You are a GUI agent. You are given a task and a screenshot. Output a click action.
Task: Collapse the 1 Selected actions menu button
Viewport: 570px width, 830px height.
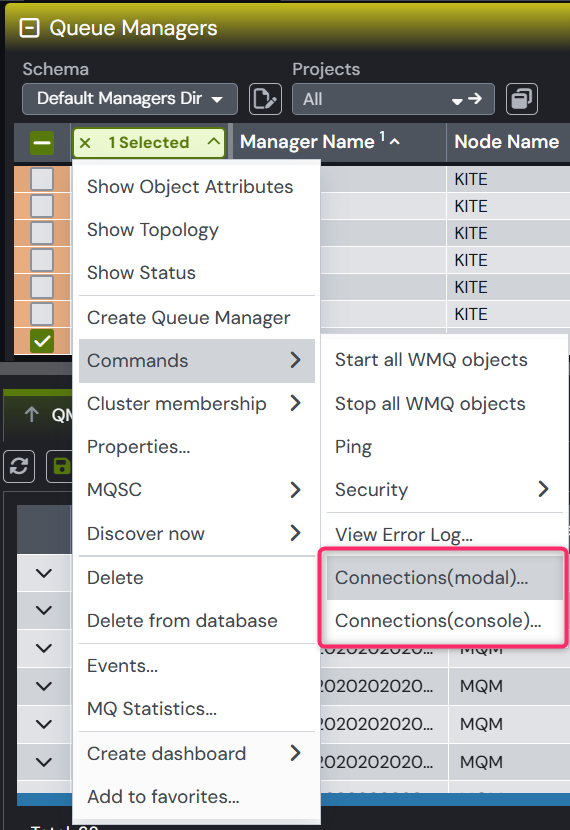214,142
